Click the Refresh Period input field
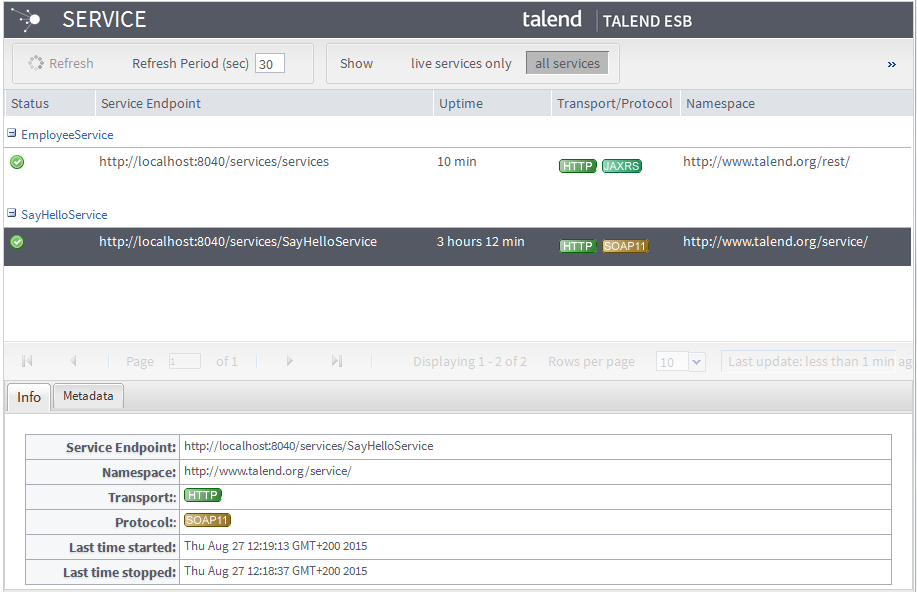Viewport: 917px width, 592px height. click(x=270, y=64)
